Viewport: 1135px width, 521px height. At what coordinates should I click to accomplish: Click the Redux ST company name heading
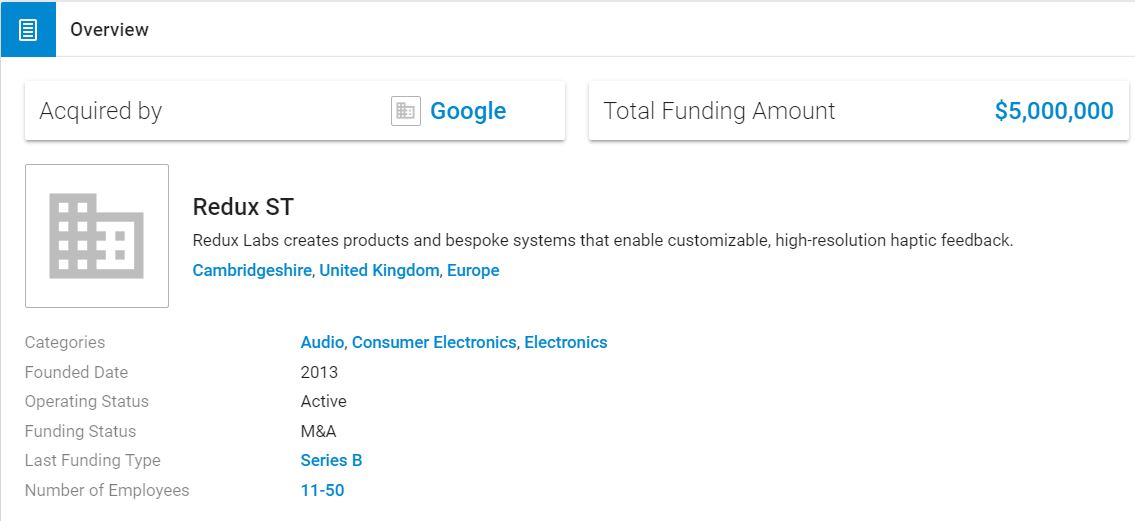coord(243,207)
